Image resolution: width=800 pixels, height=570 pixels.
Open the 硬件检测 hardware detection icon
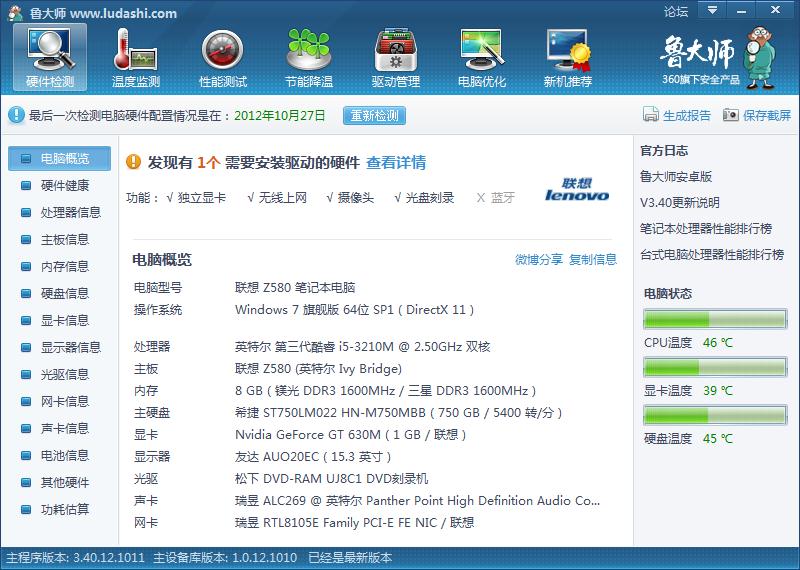pyautogui.click(x=50, y=57)
